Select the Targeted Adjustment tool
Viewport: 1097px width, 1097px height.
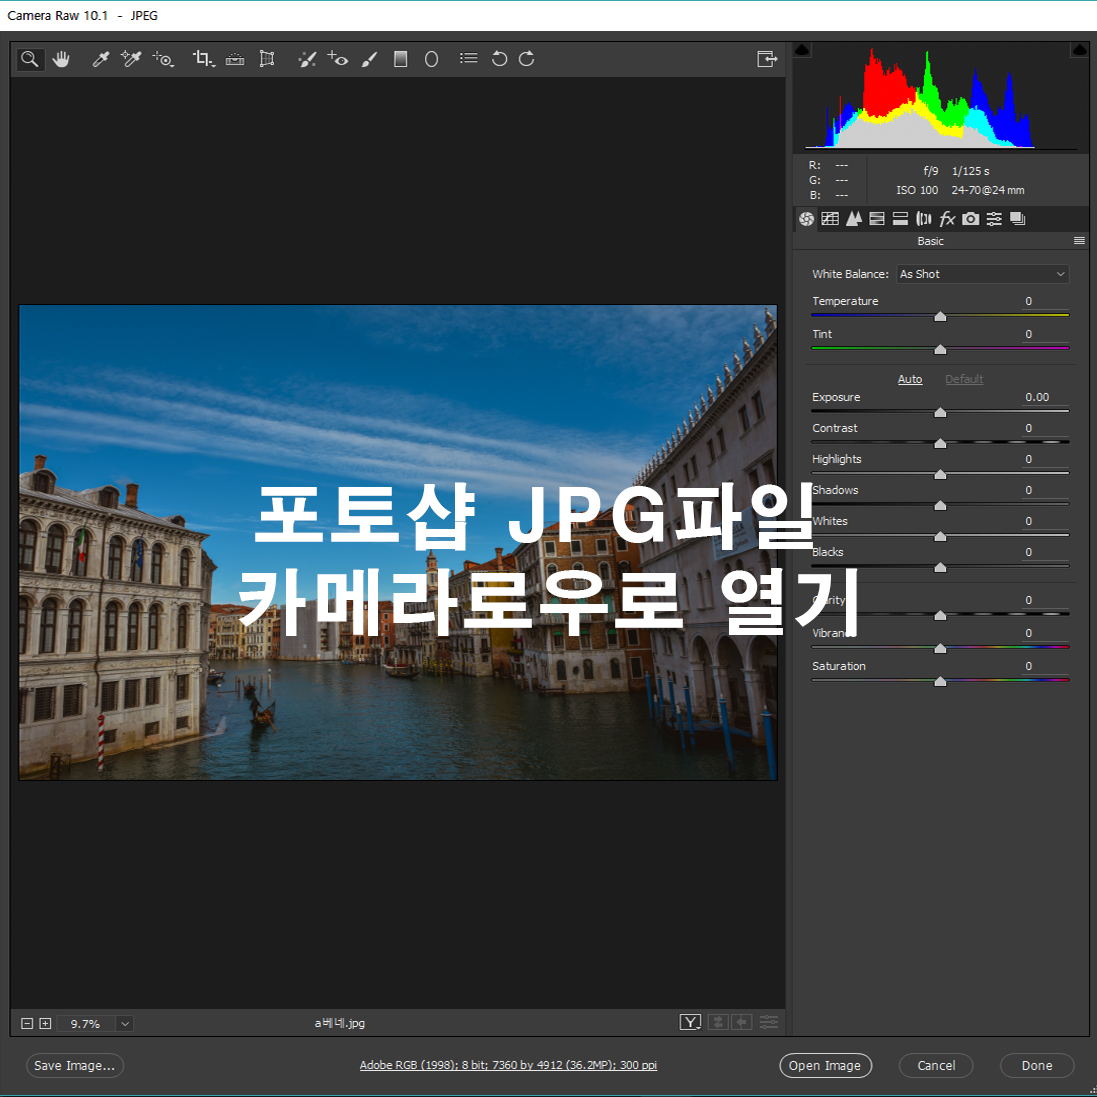pos(163,59)
